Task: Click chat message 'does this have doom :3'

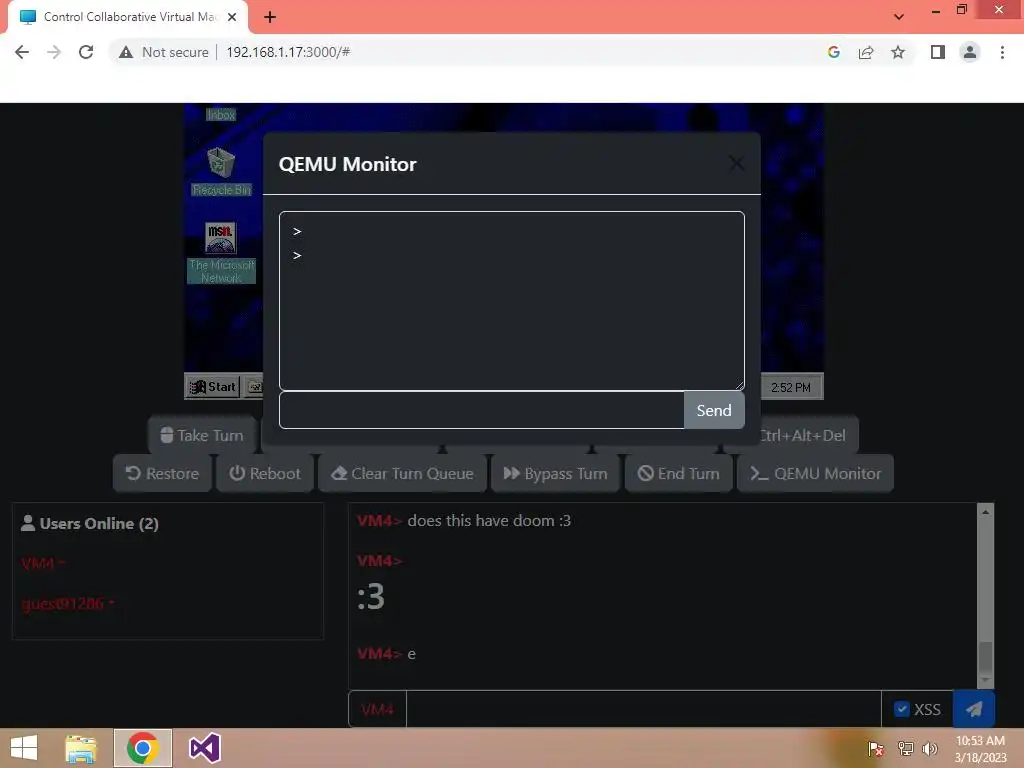Action: tap(489, 520)
